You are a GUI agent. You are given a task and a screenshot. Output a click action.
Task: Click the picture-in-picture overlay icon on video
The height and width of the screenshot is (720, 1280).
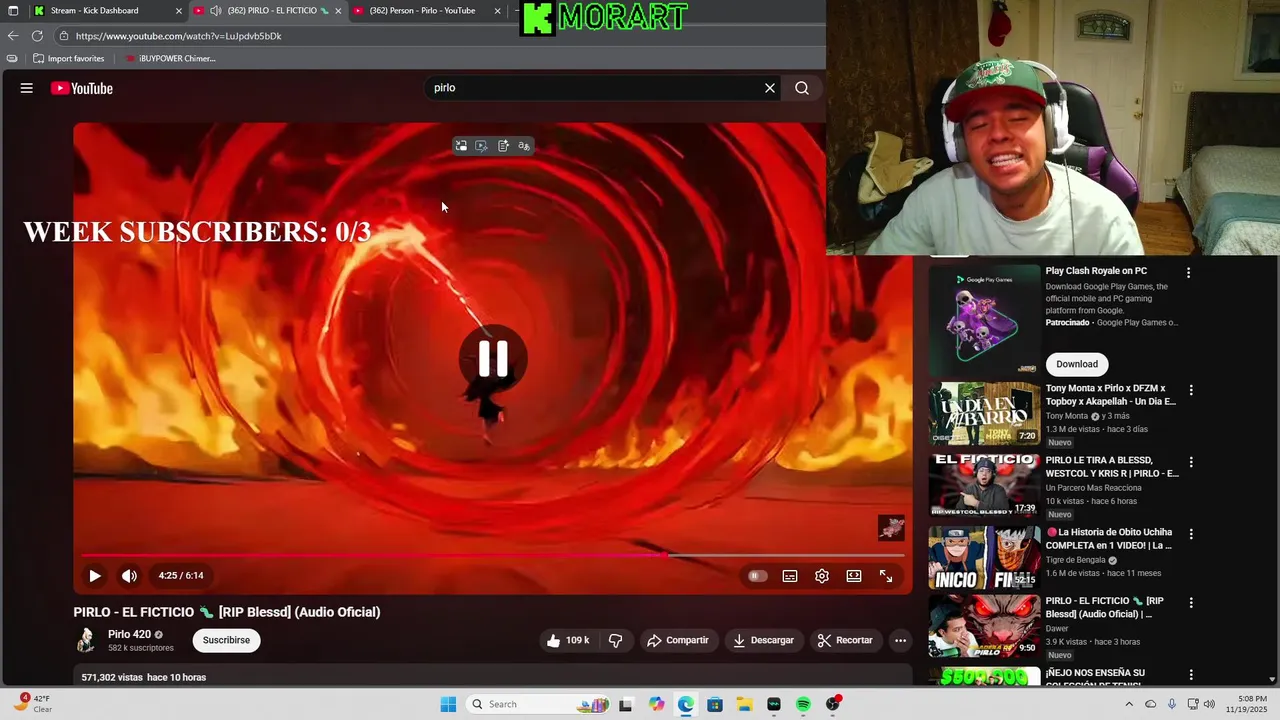pyautogui.click(x=461, y=146)
